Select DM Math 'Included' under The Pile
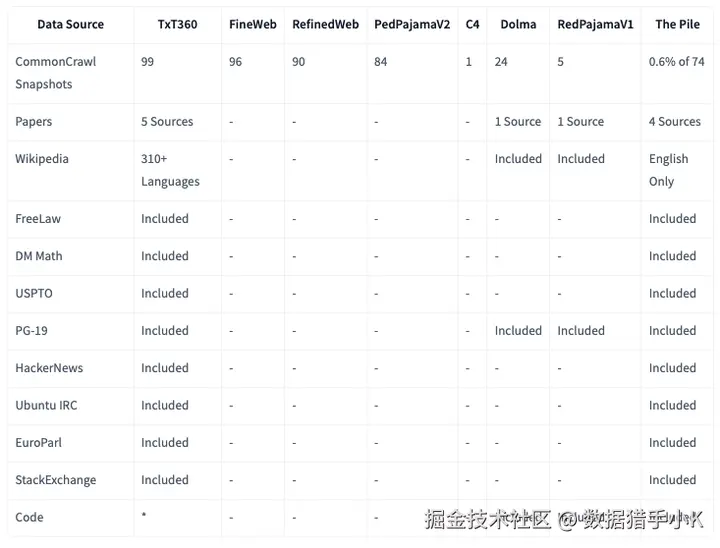Screen dimensions: 720x548 click(x=672, y=256)
